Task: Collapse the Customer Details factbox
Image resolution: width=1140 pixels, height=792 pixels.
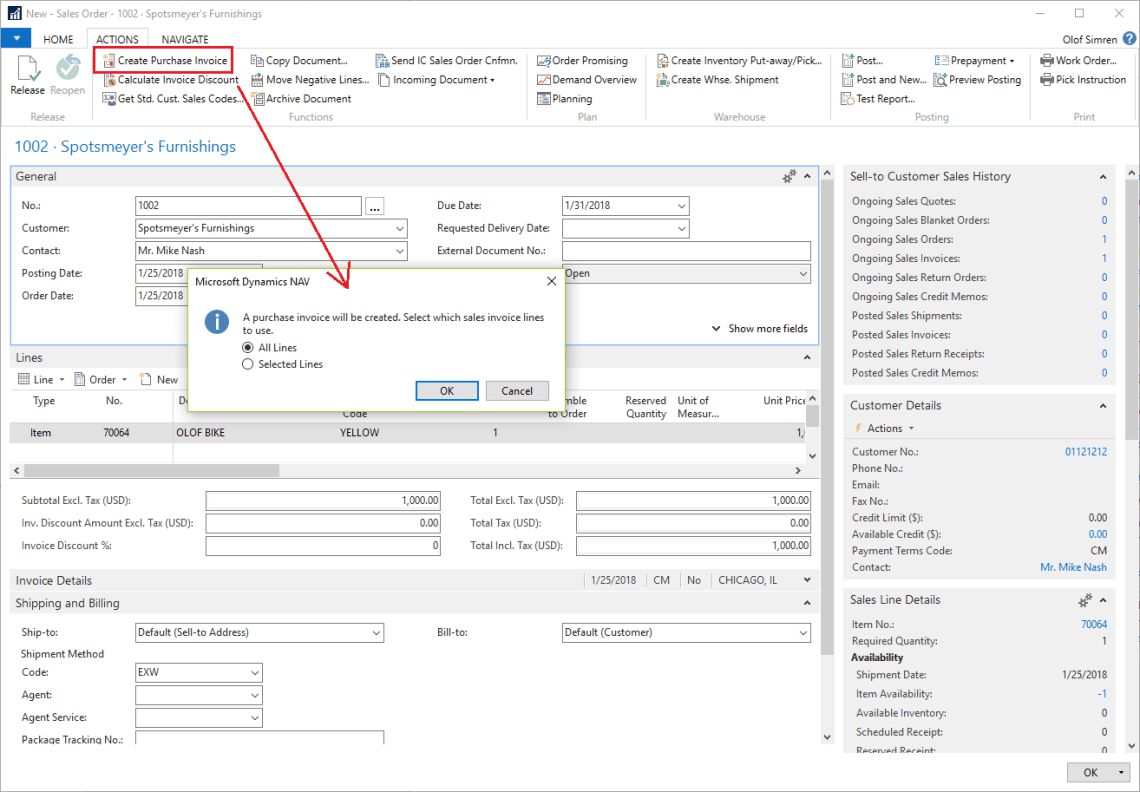Action: click(1103, 406)
